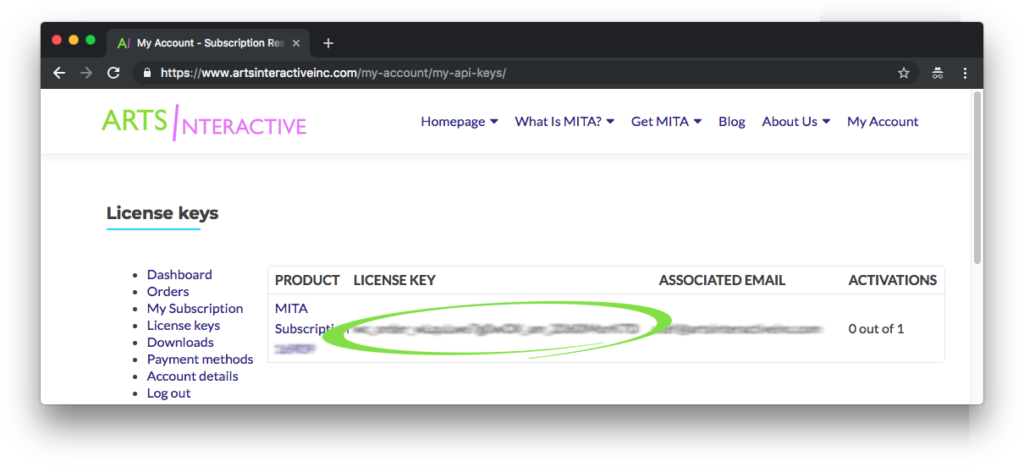Expand the Get MITA dropdown
This screenshot has width=1024, height=467.
pyautogui.click(x=666, y=122)
